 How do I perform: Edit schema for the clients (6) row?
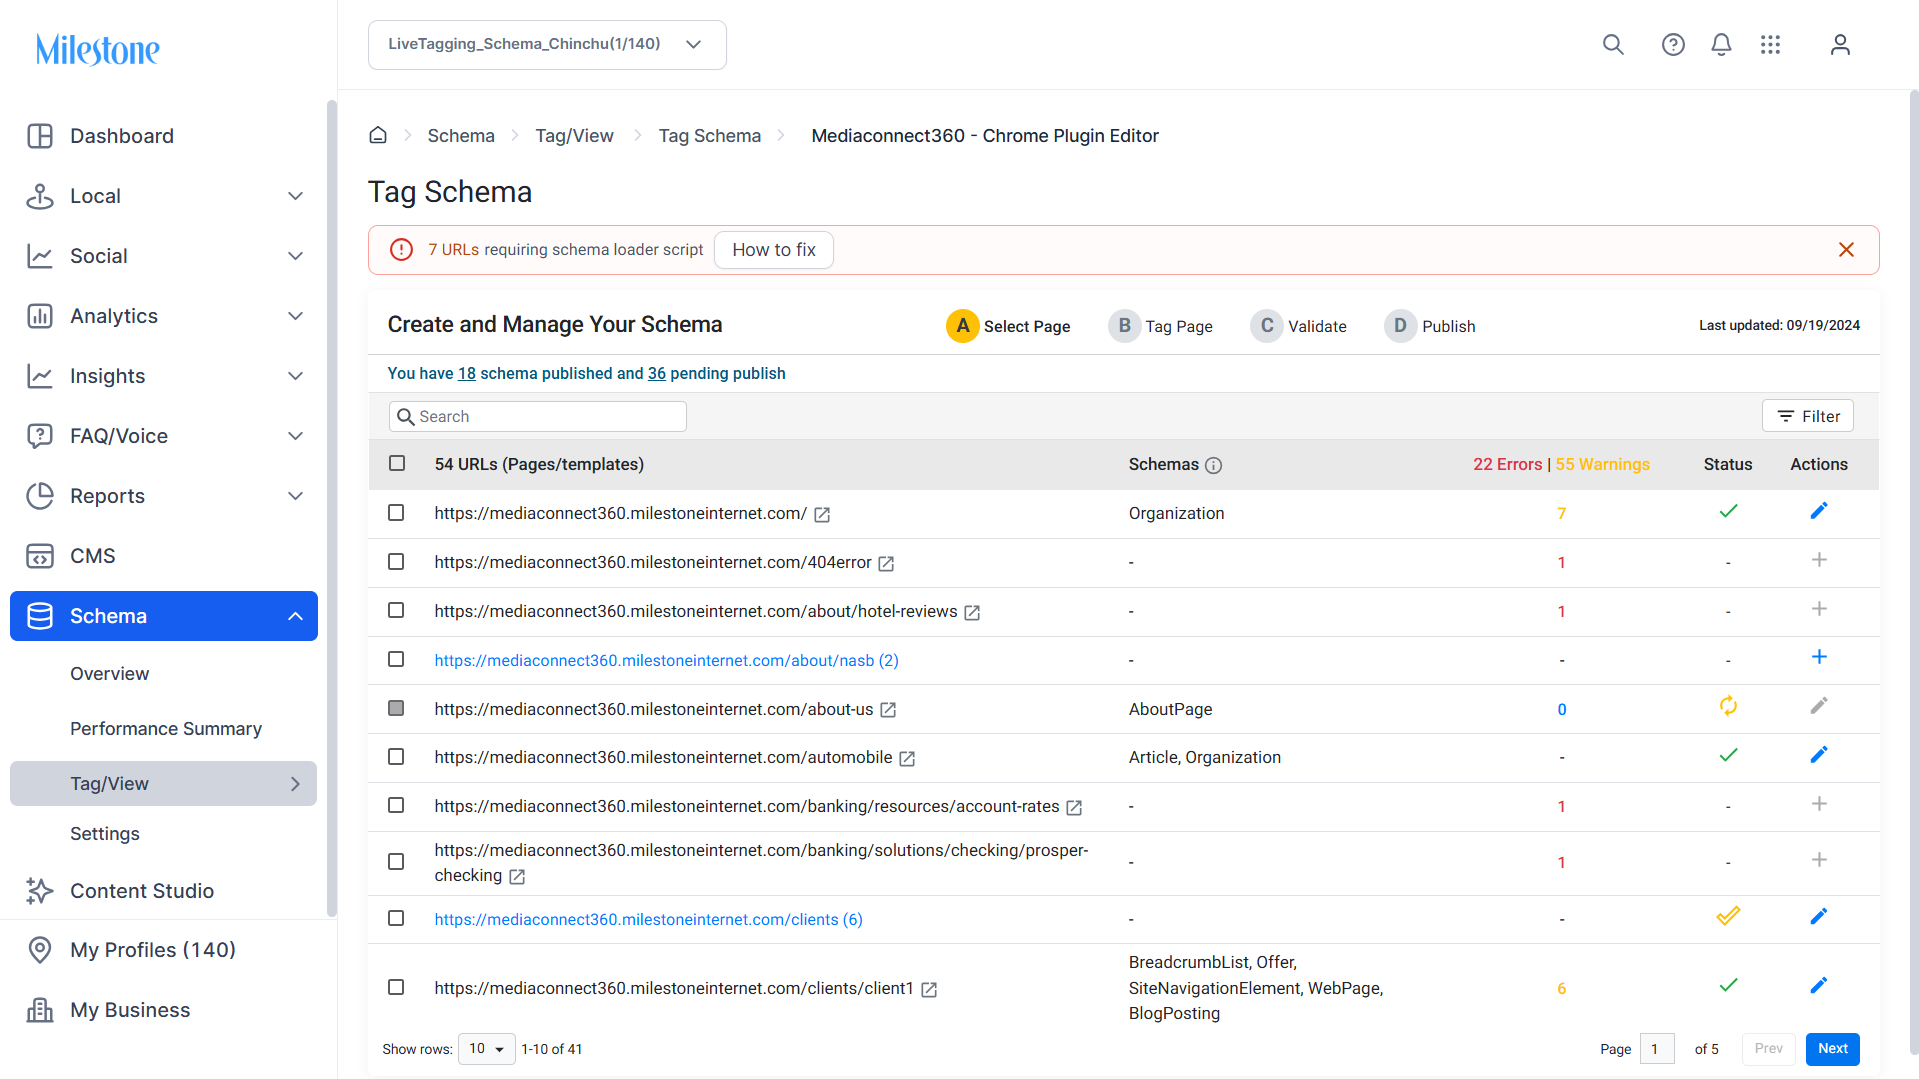(x=1819, y=916)
